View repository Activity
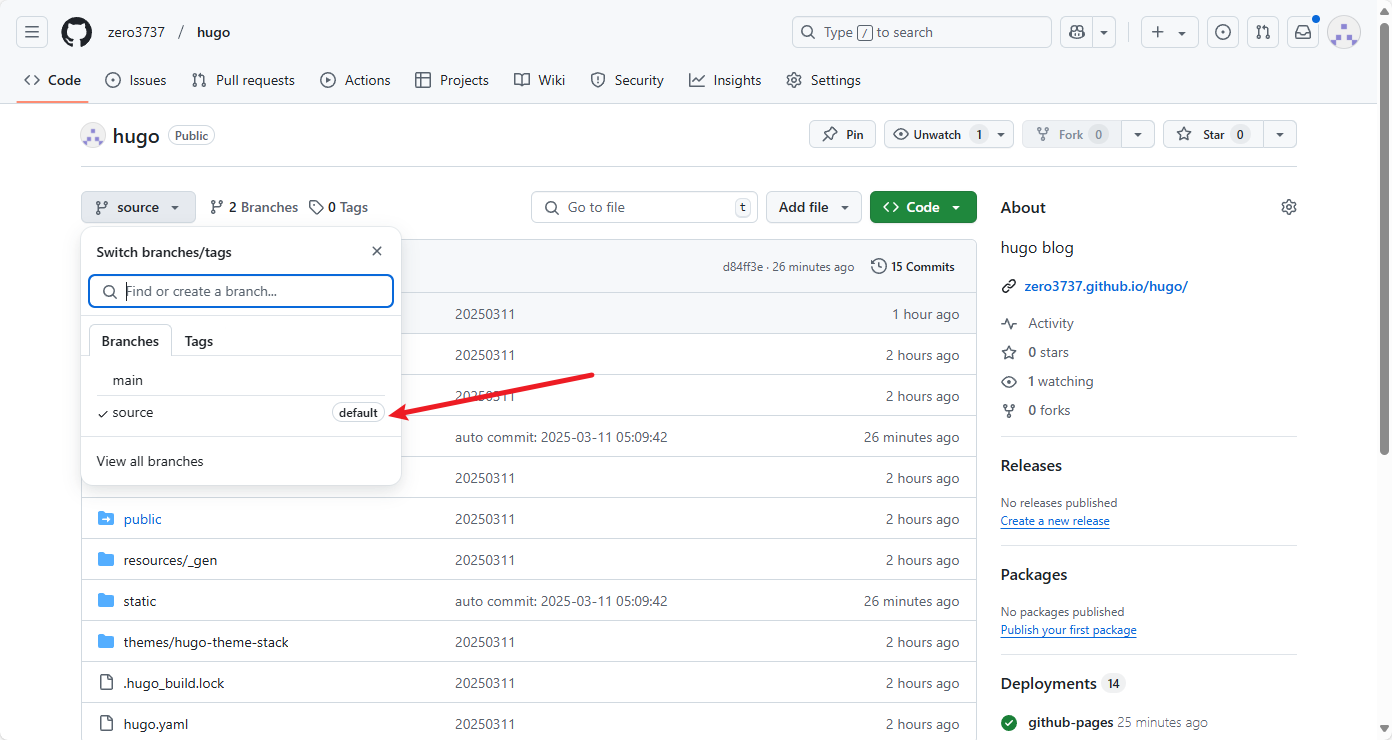1392x740 pixels. point(1051,323)
